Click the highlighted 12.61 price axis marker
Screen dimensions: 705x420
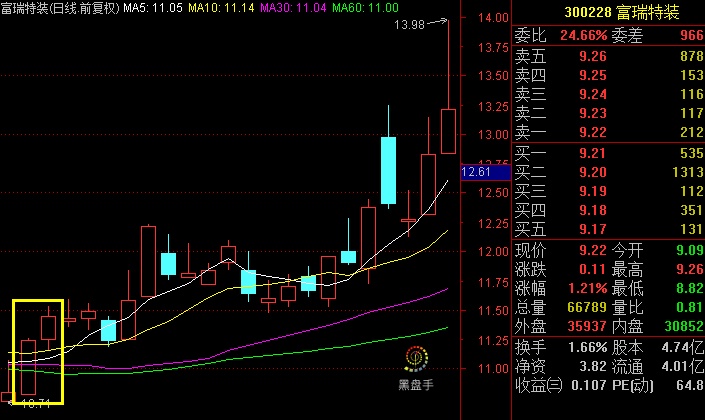click(x=486, y=172)
